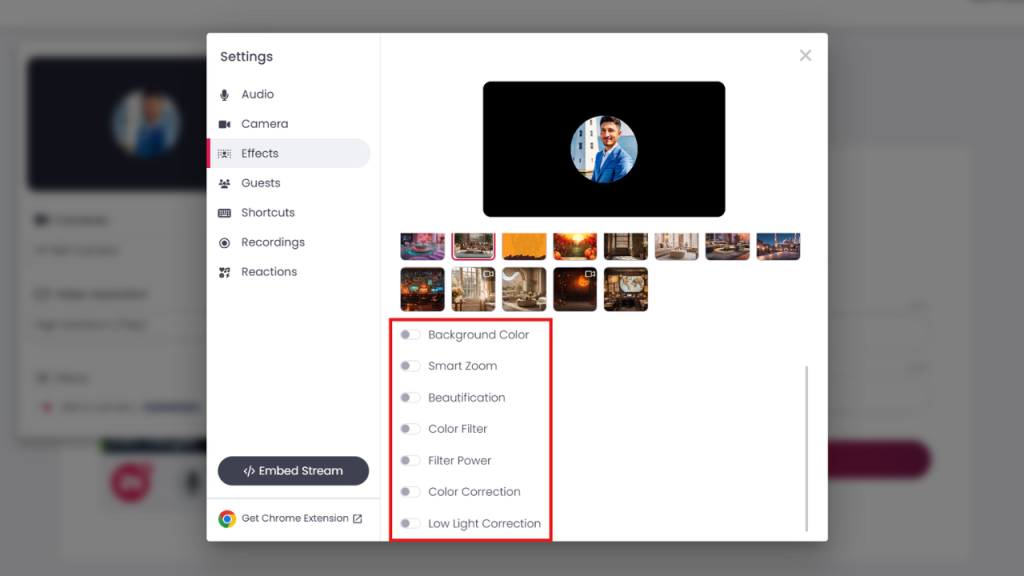
Task: Select the sunset landscape background thumbnail
Action: click(575, 245)
